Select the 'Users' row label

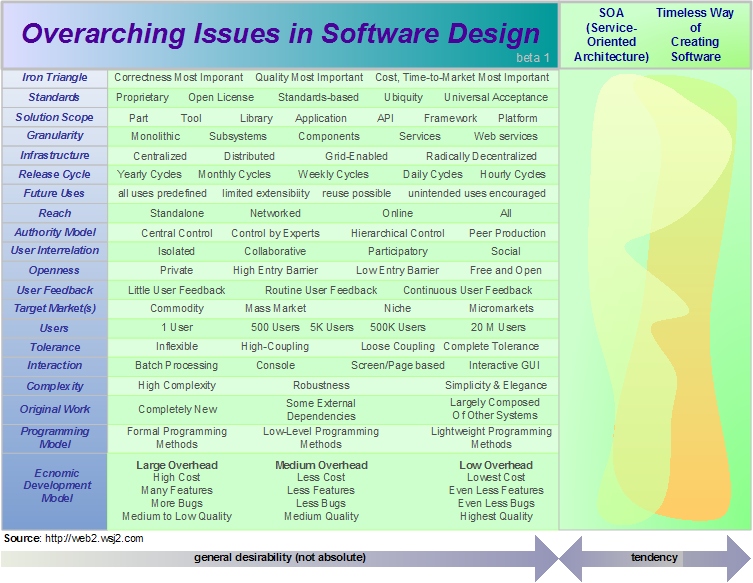(x=54, y=328)
